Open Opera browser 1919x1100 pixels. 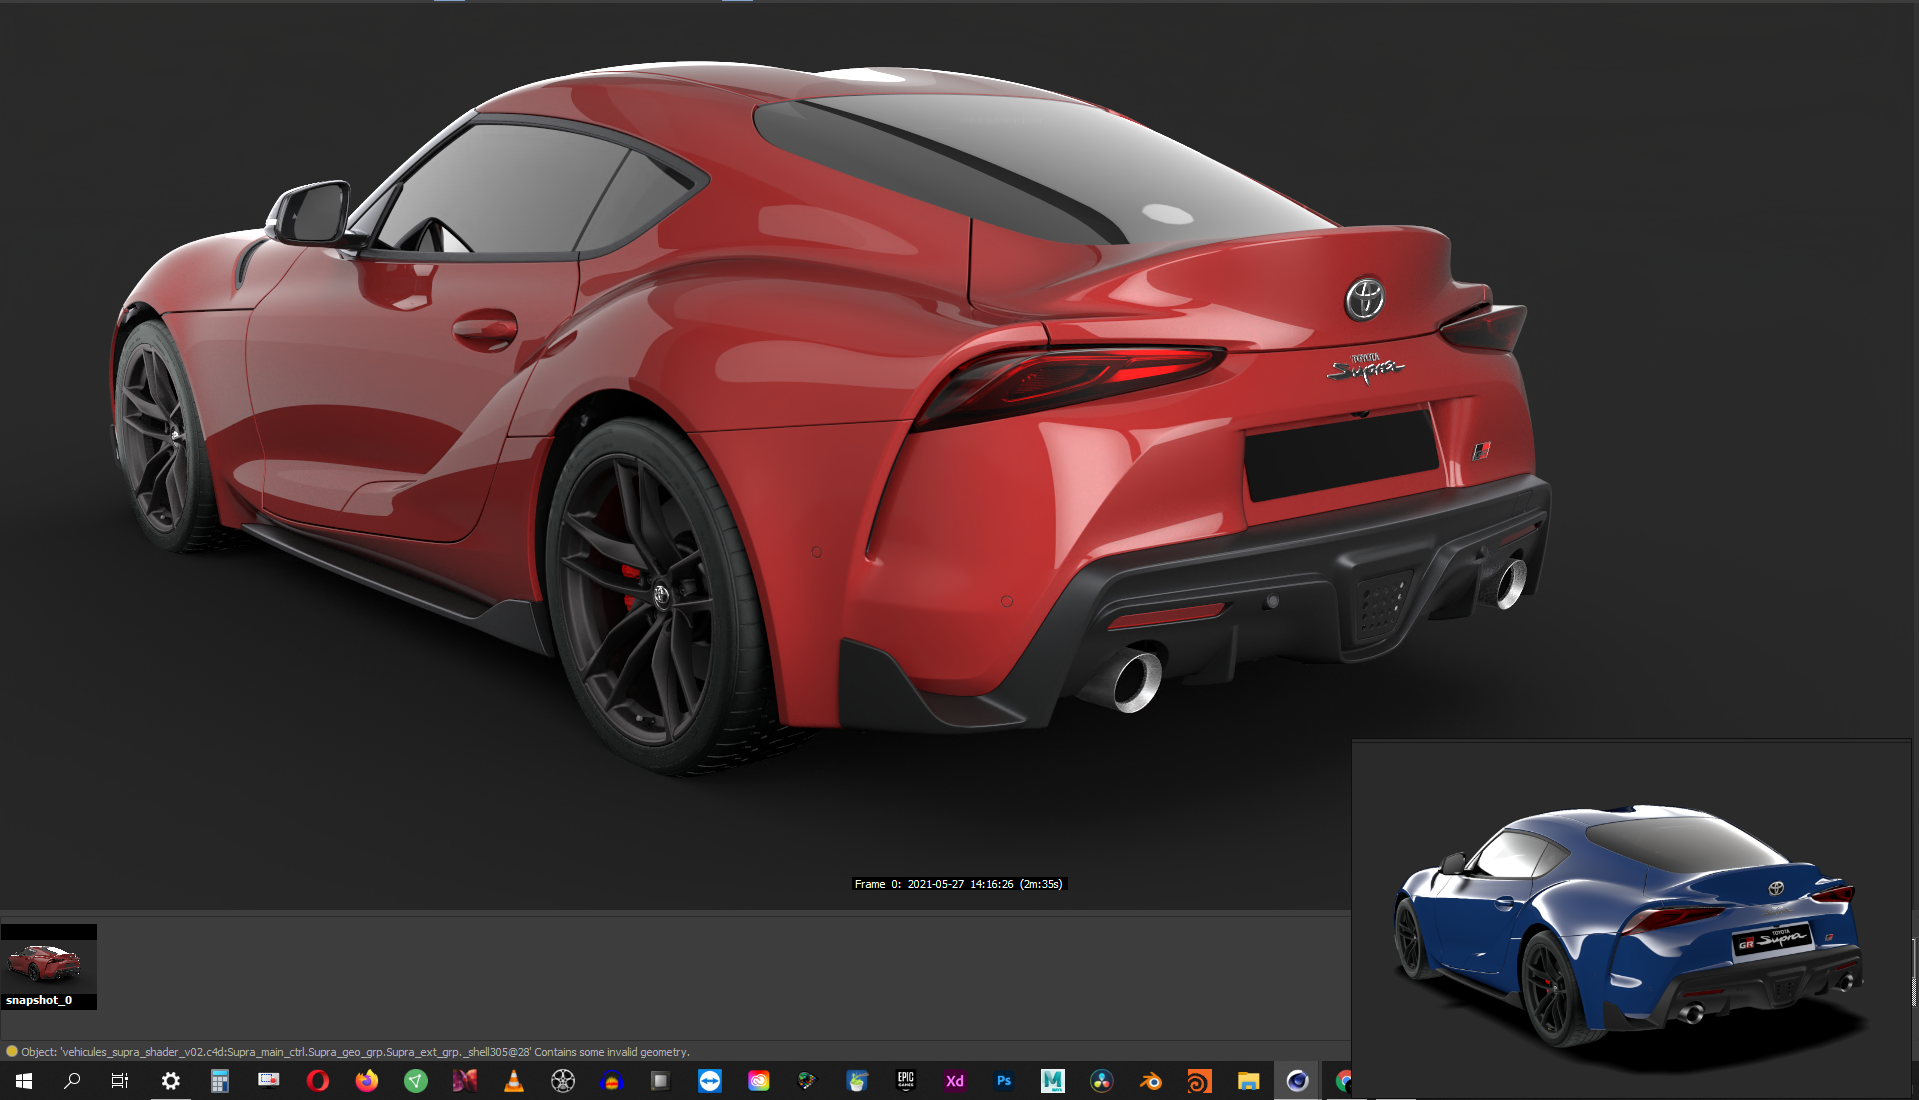pyautogui.click(x=318, y=1081)
